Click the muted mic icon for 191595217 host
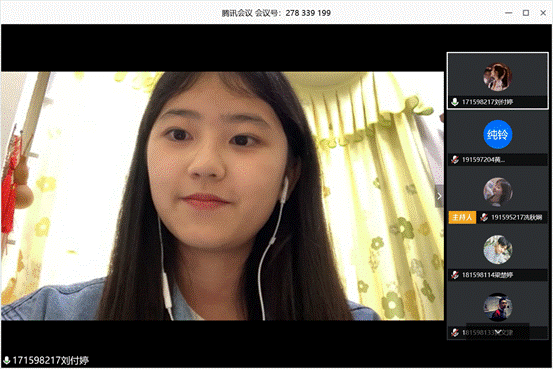 coord(484,217)
